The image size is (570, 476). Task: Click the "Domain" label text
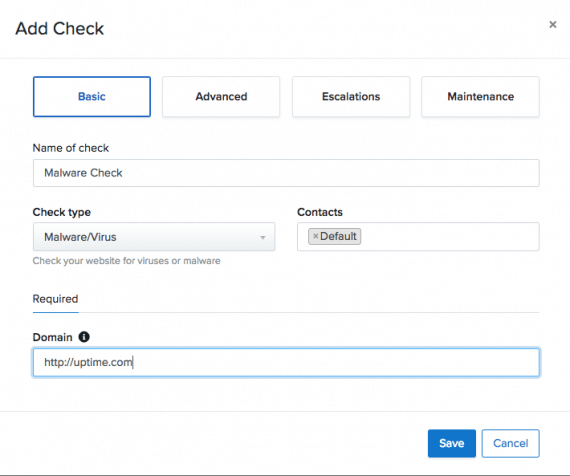pos(52,337)
